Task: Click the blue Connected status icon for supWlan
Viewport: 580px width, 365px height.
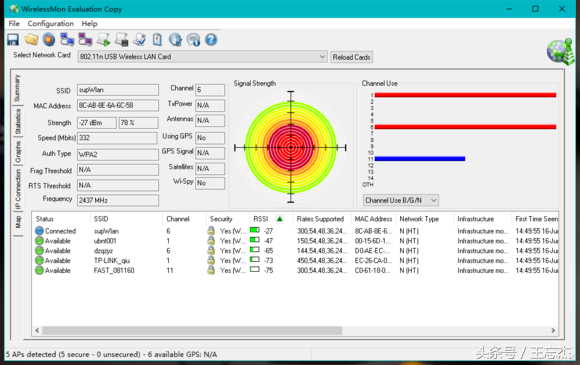Action: pyautogui.click(x=39, y=231)
